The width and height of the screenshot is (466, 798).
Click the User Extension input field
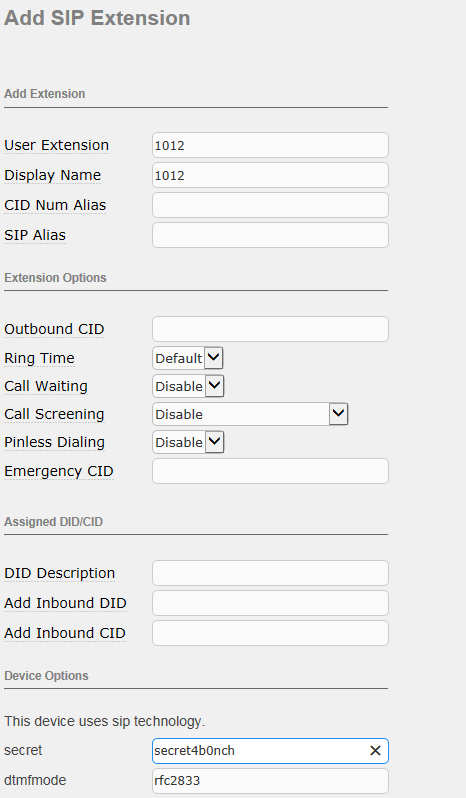[x=270, y=145]
